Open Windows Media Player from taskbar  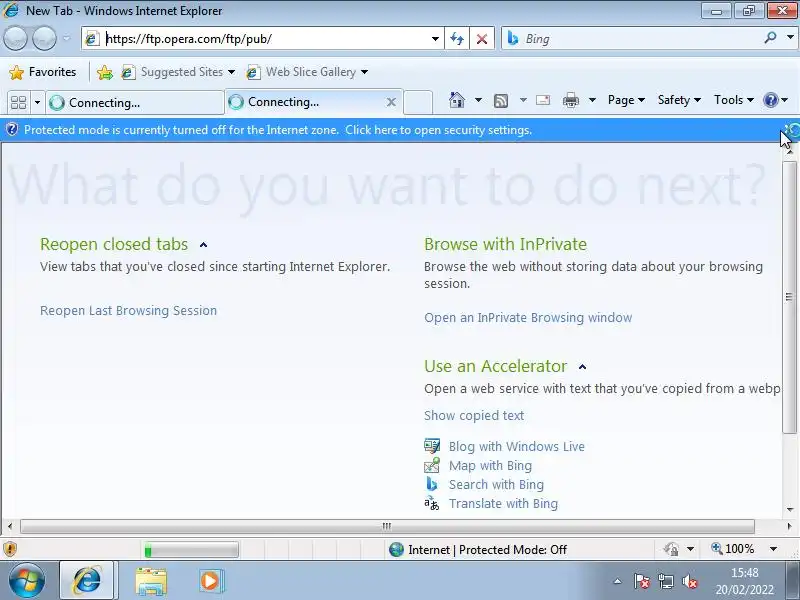[x=210, y=581]
